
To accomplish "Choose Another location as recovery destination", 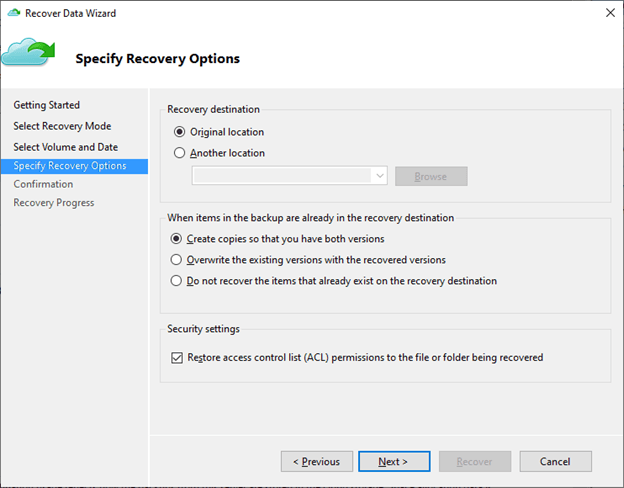I will click(x=180, y=153).
